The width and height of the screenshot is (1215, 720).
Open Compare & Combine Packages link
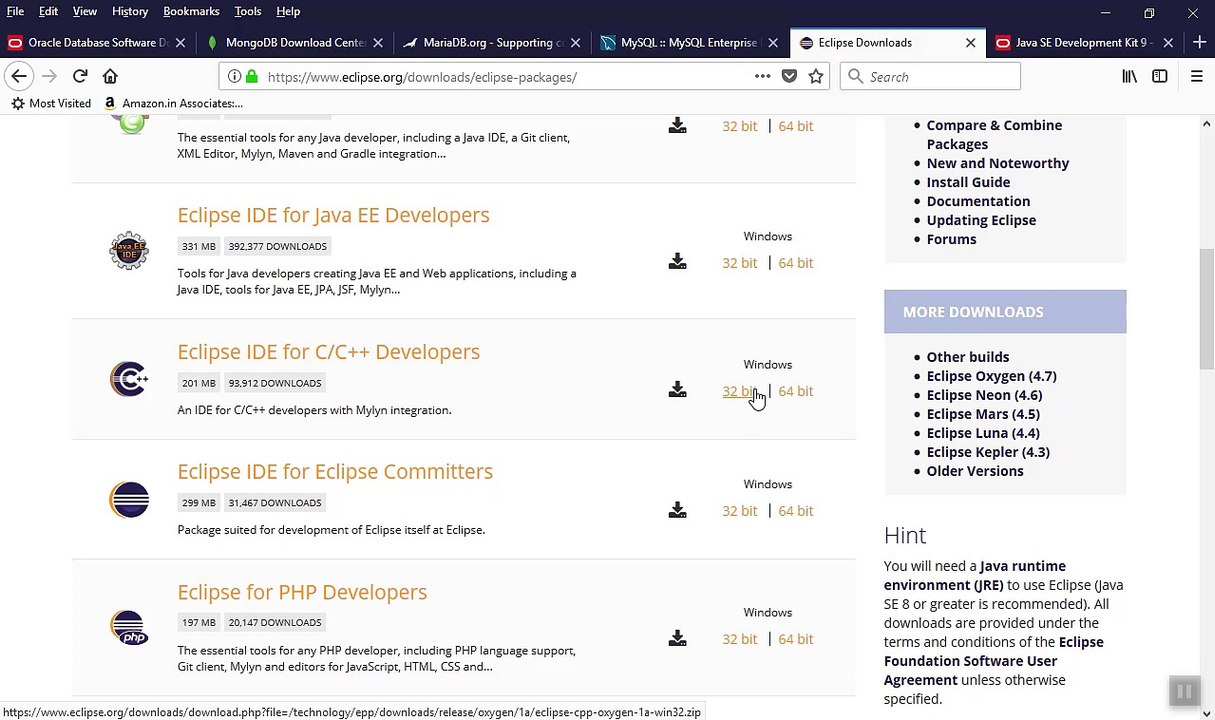point(994,134)
